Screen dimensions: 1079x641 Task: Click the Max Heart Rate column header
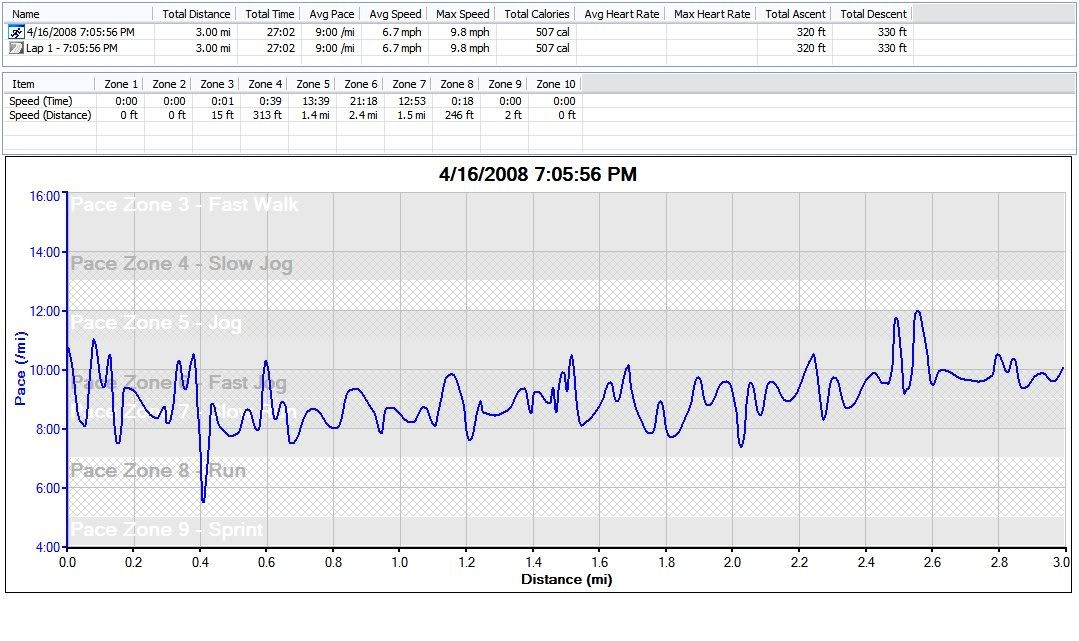[x=712, y=14]
